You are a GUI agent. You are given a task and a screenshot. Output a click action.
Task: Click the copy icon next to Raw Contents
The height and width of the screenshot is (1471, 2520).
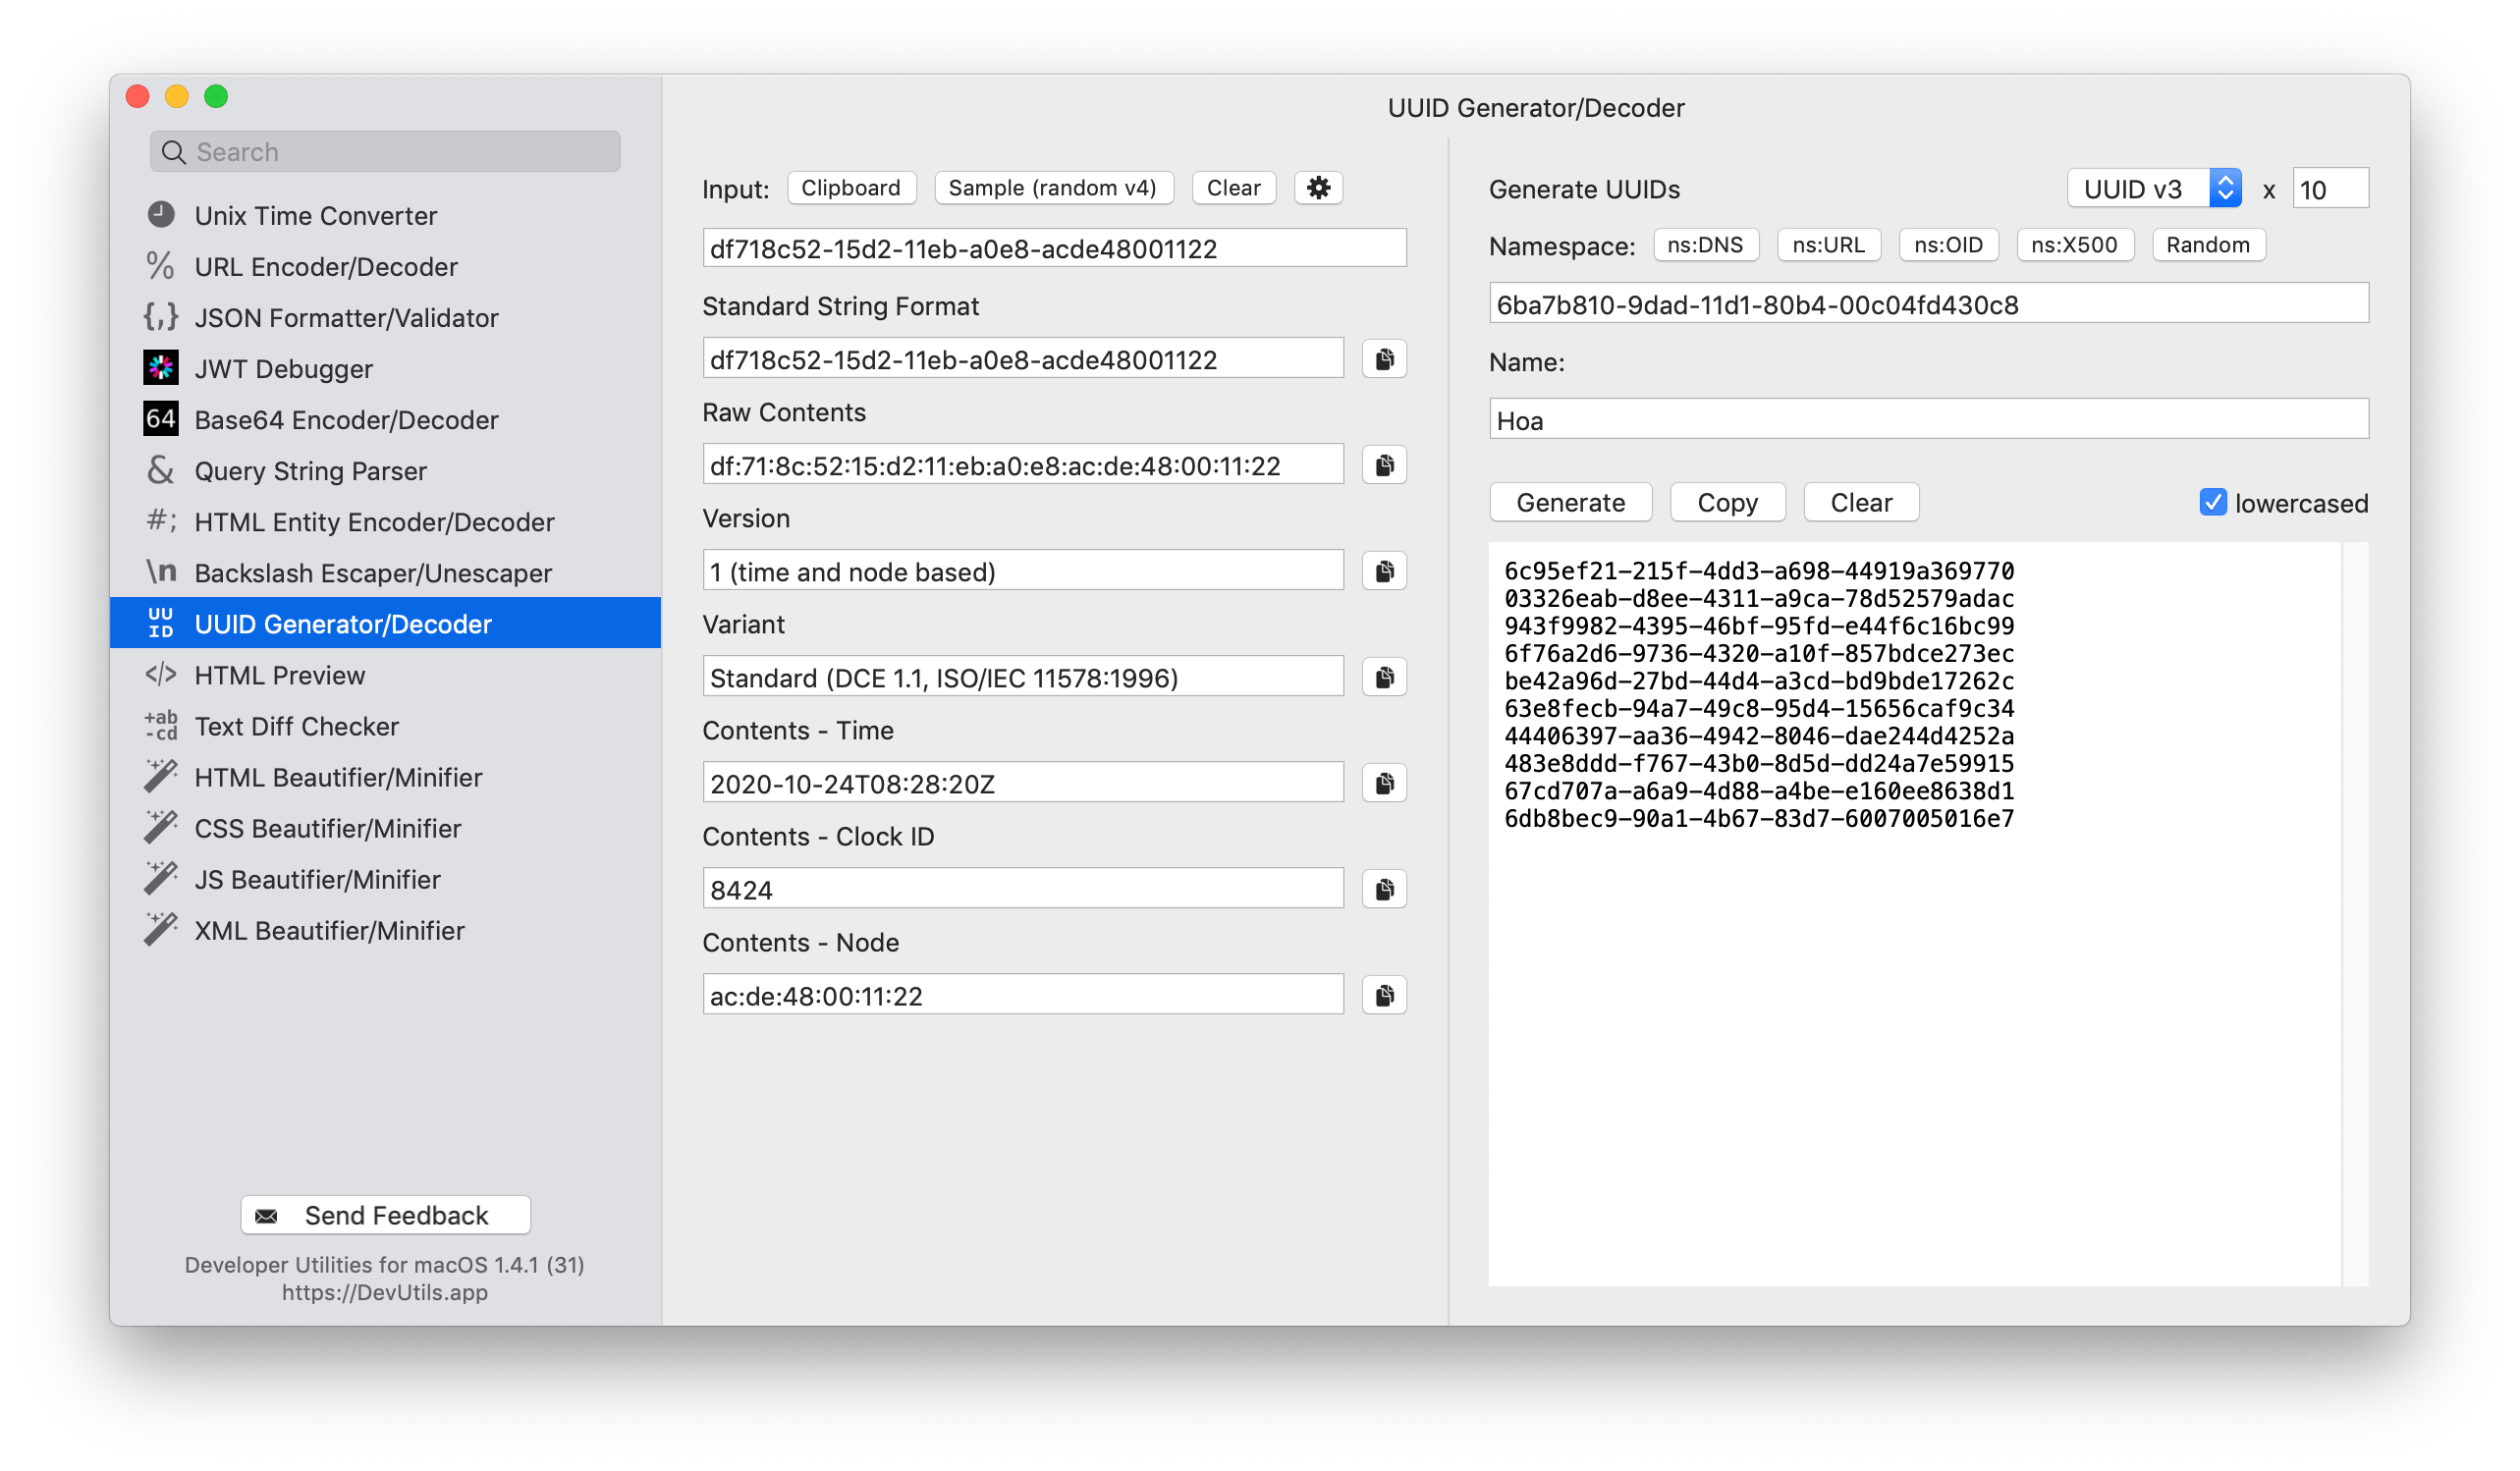pos(1385,464)
